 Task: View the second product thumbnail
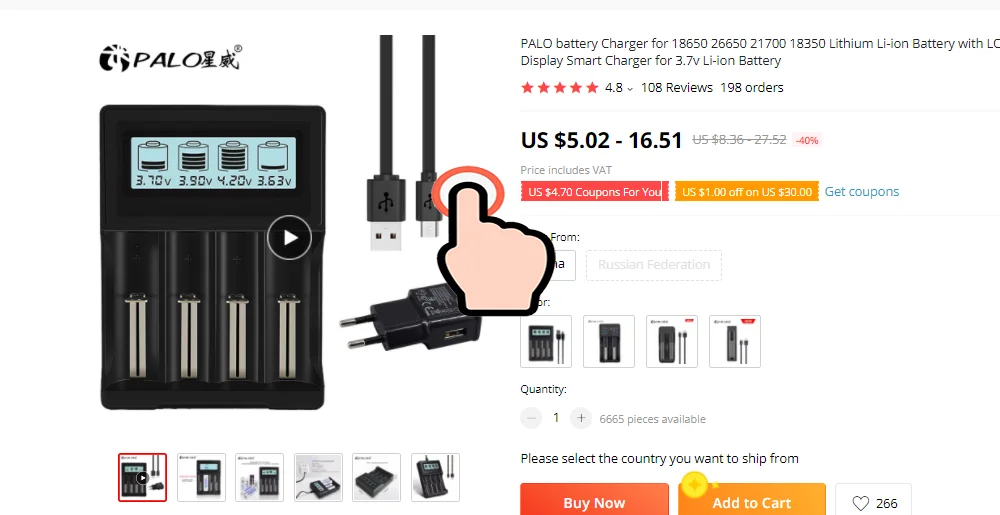[202, 477]
